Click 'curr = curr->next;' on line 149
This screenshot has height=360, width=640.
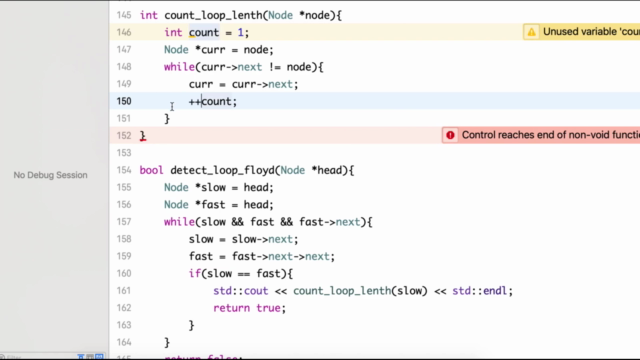[244, 84]
